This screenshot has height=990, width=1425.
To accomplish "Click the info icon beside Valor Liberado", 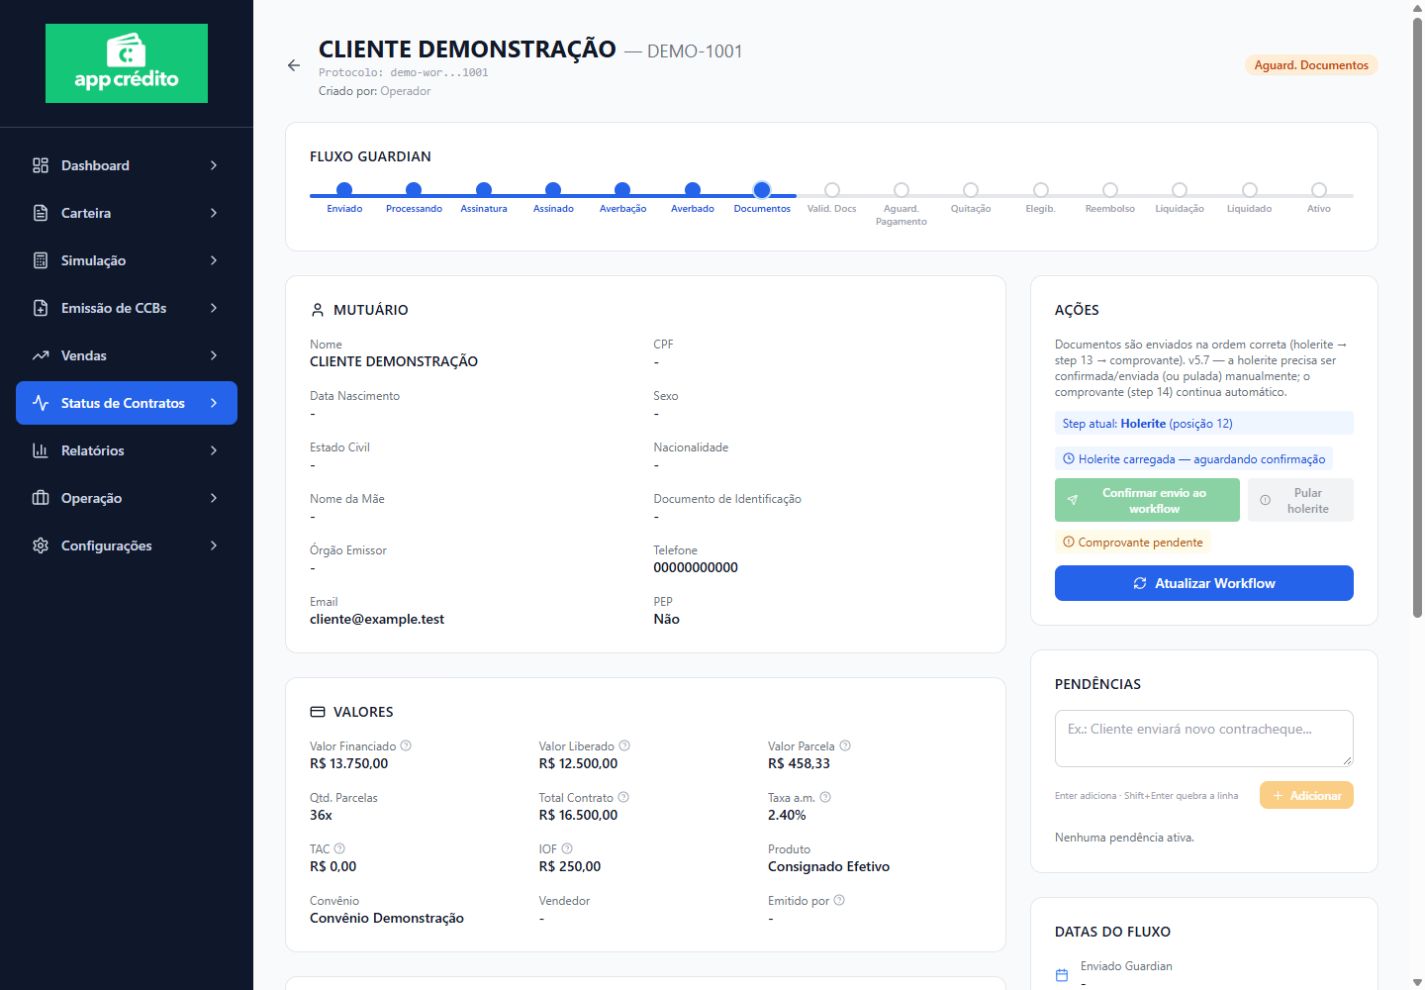I will (x=624, y=746).
